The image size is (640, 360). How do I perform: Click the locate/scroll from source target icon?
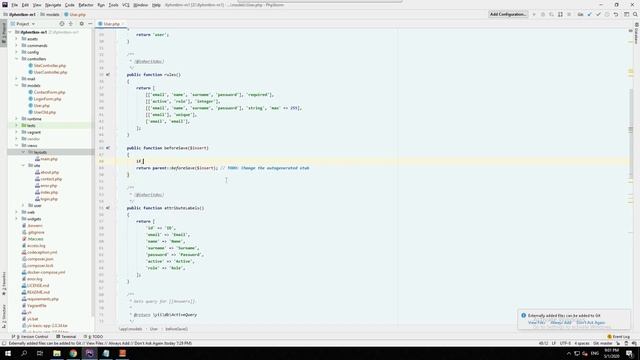pyautogui.click(x=62, y=24)
